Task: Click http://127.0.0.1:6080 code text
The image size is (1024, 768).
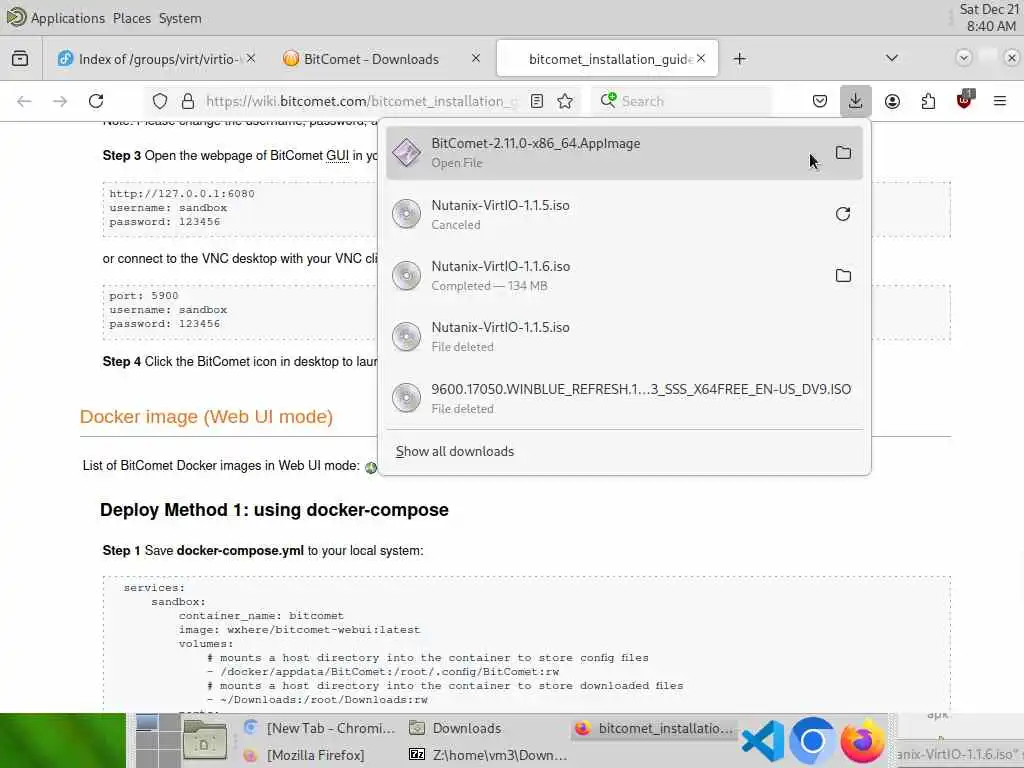Action: click(x=182, y=194)
